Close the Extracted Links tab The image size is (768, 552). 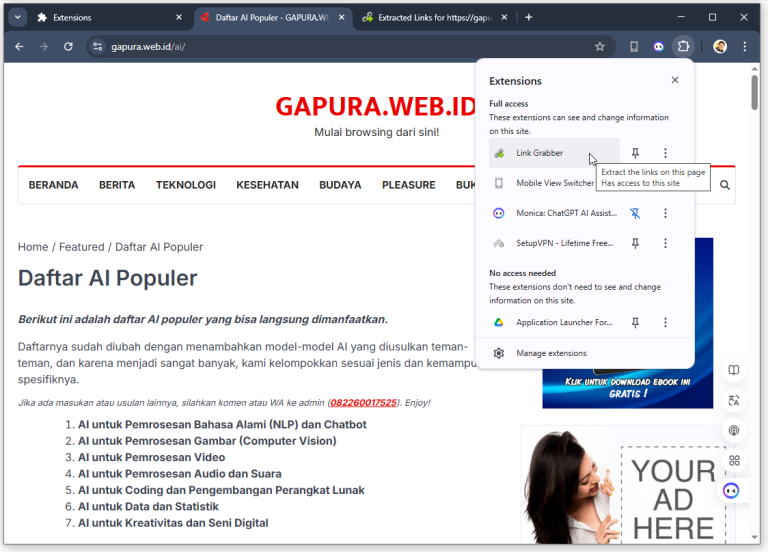[x=504, y=17]
